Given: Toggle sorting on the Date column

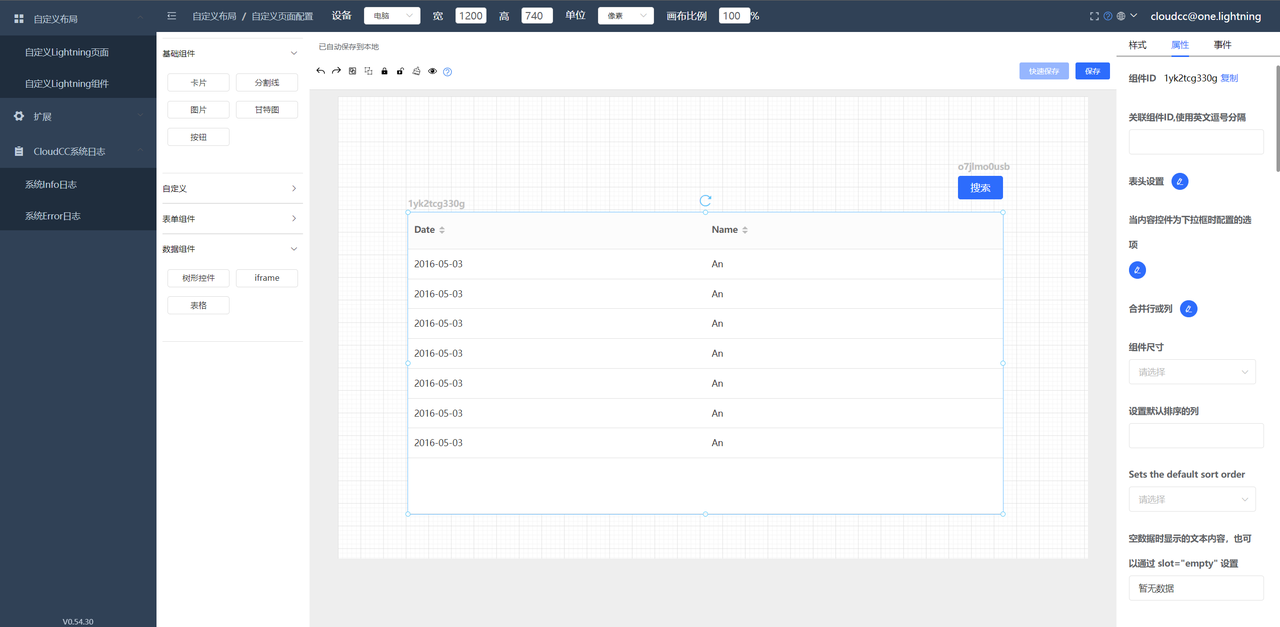Looking at the screenshot, I should (x=442, y=230).
